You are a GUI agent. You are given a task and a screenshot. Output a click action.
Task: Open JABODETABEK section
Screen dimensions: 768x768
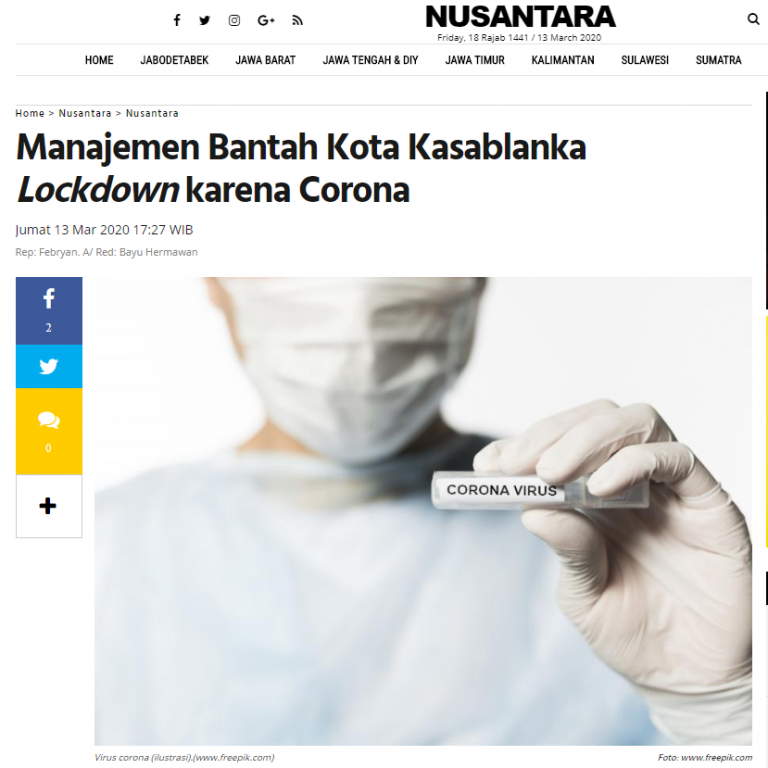point(174,60)
